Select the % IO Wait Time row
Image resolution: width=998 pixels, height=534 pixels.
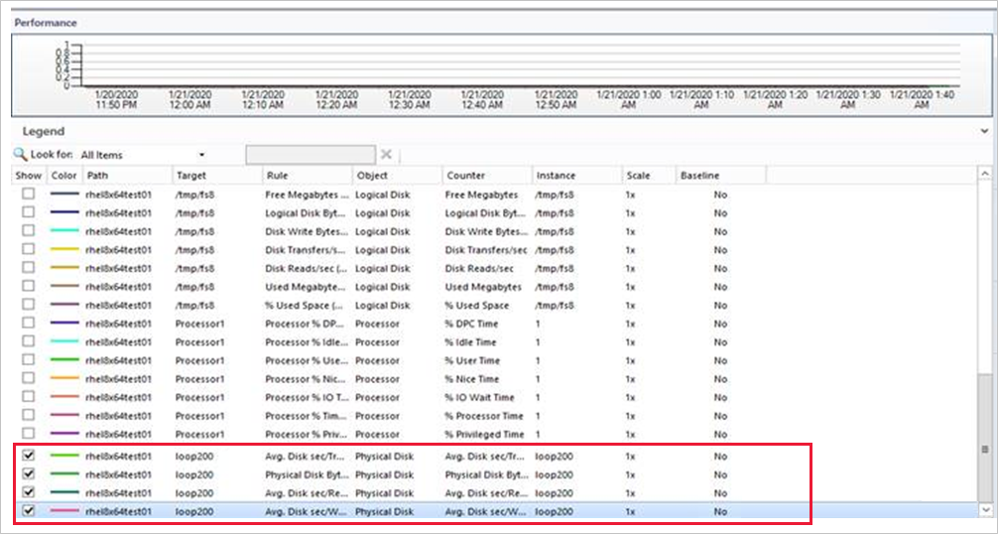pos(479,398)
